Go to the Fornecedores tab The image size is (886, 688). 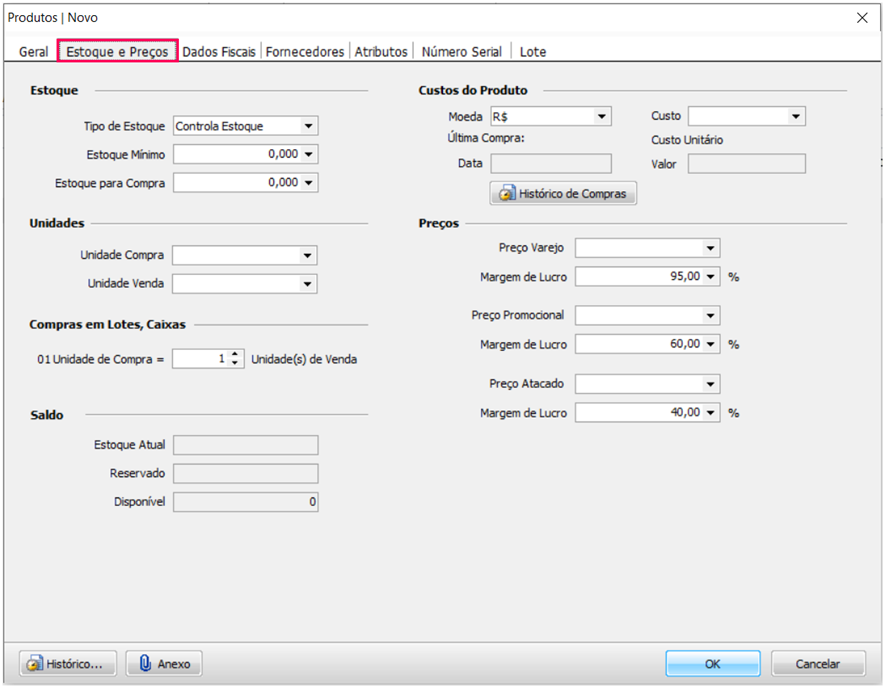305,51
